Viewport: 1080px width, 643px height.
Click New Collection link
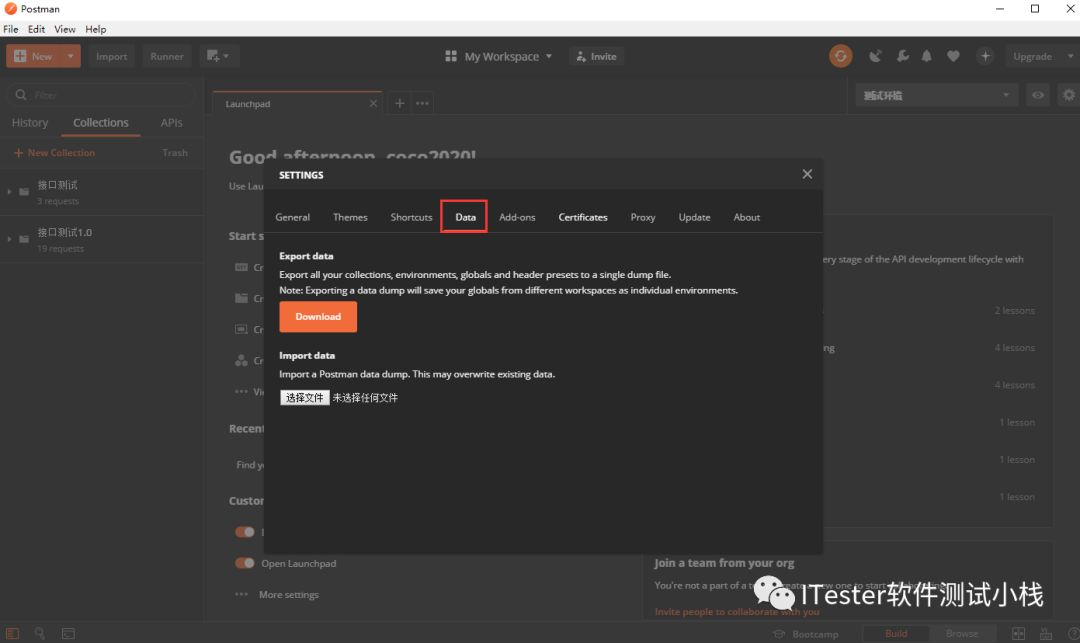click(x=54, y=153)
